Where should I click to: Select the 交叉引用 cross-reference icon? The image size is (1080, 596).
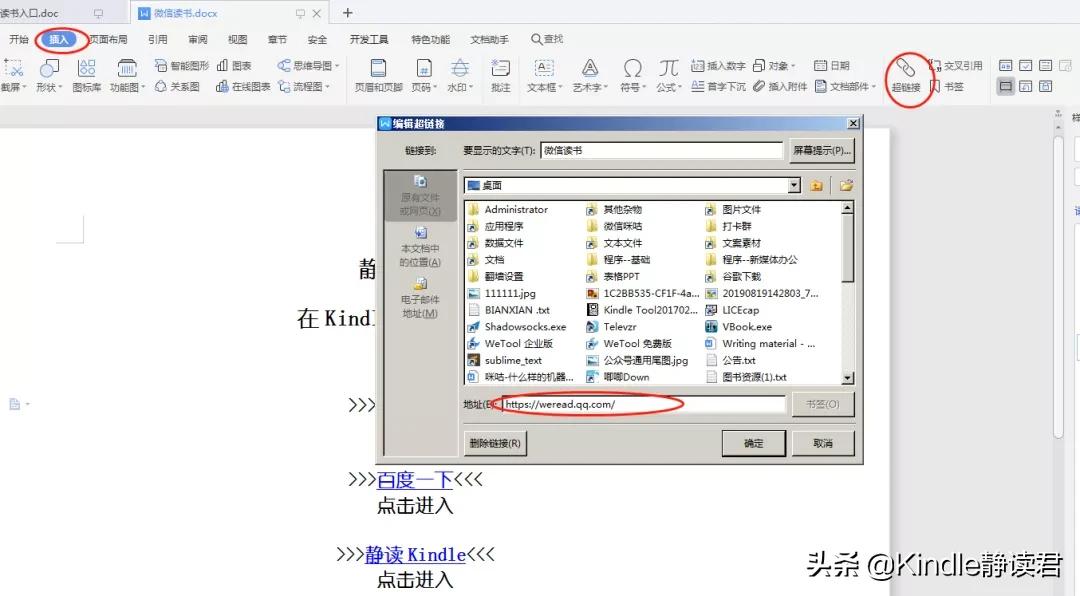click(x=960, y=64)
